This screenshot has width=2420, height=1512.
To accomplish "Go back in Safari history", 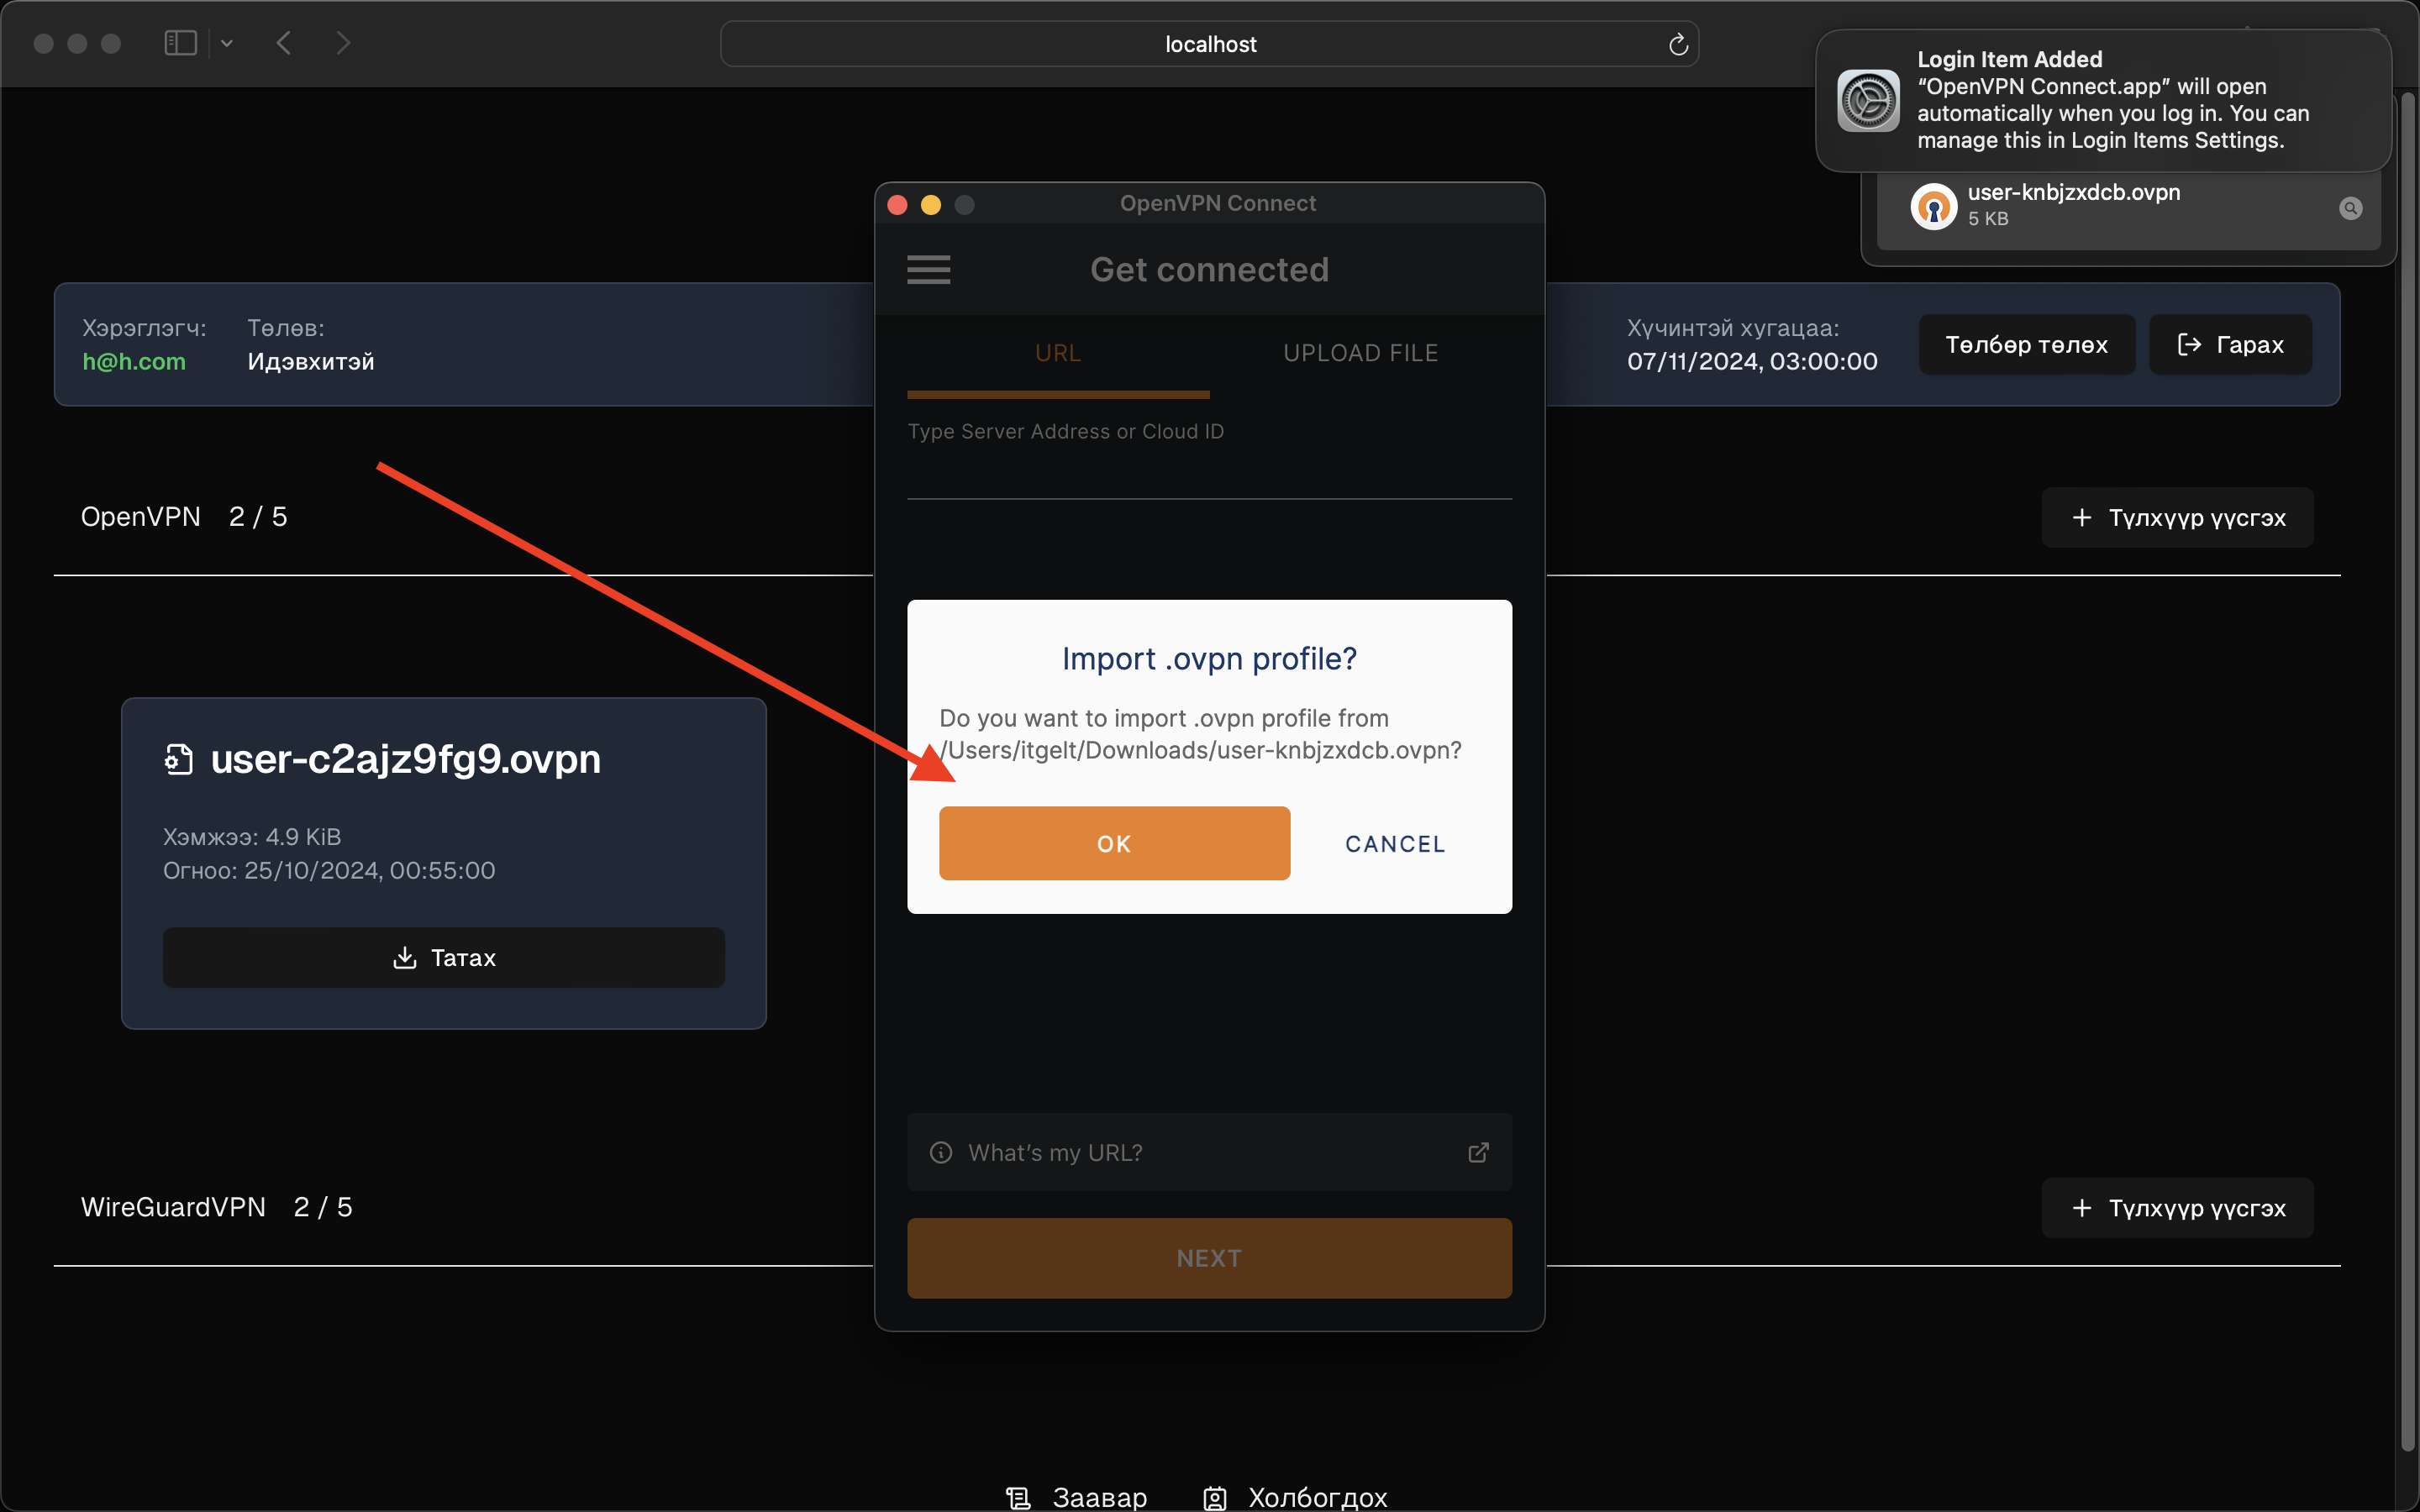I will (x=284, y=43).
